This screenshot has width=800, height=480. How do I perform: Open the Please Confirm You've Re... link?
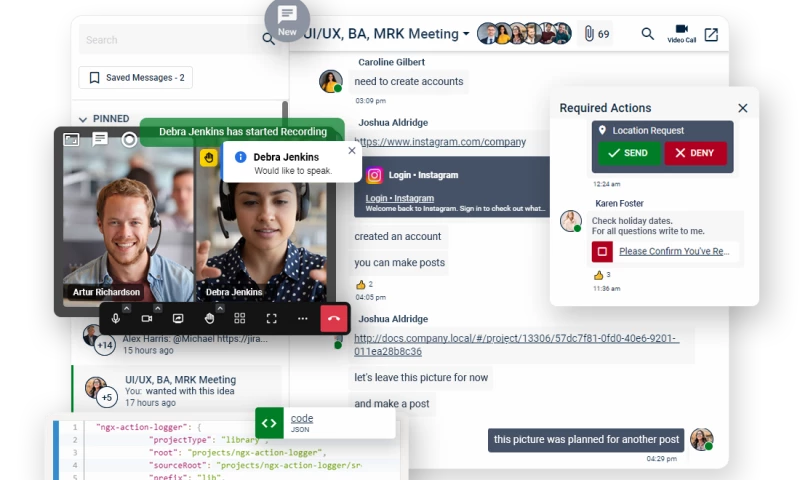[x=674, y=251]
